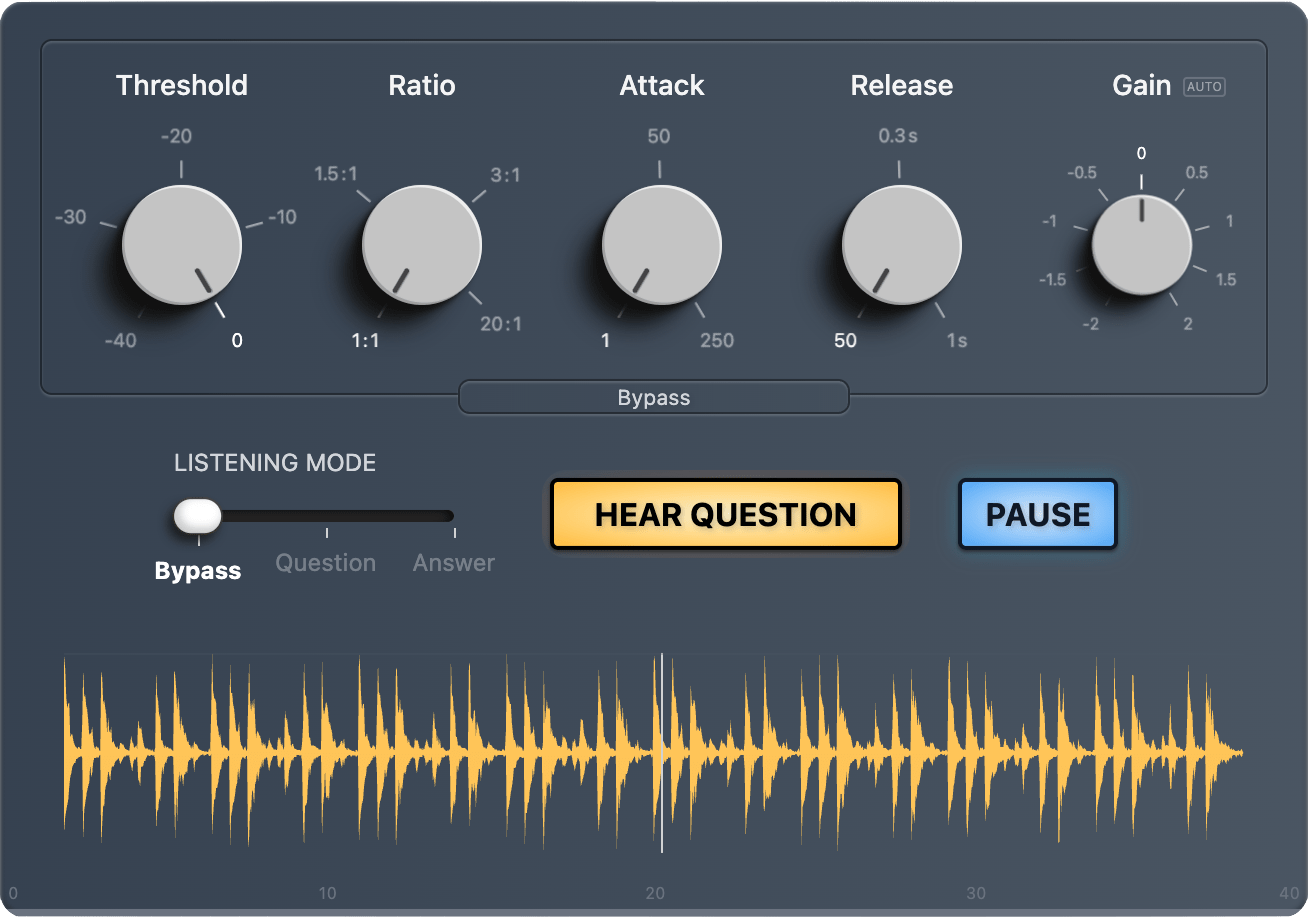Image resolution: width=1308 pixels, height=918 pixels.
Task: Click the Bypass bar below the compressor panel
Action: tap(654, 397)
